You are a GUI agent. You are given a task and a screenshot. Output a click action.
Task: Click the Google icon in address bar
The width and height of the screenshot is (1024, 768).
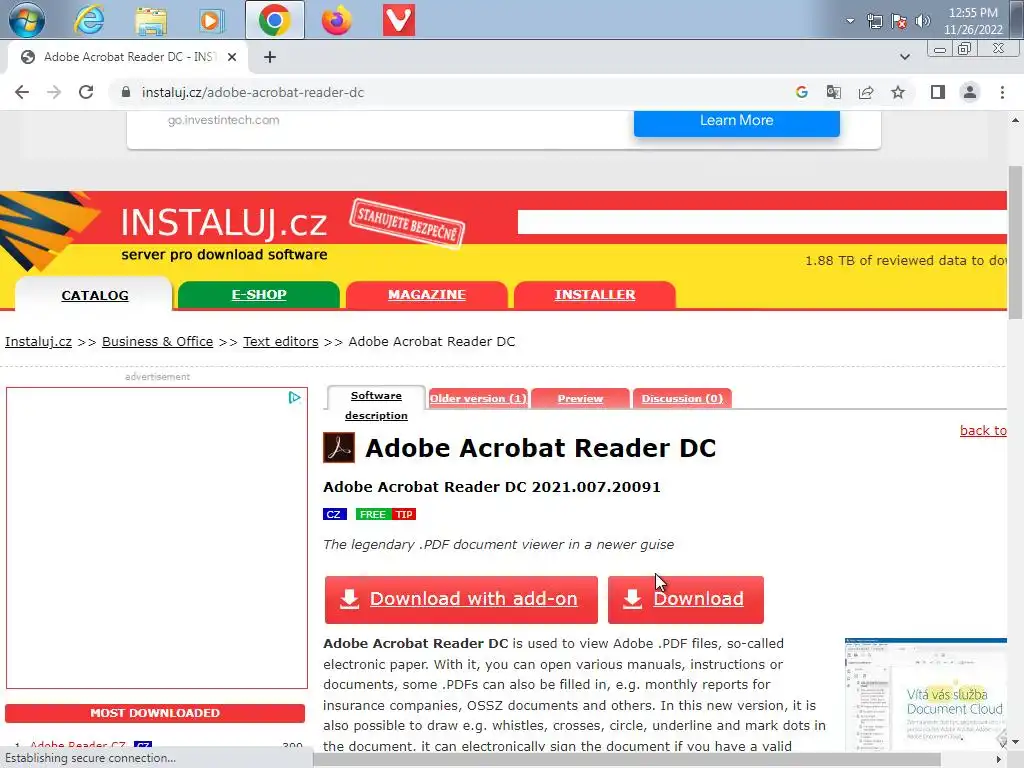(x=802, y=92)
